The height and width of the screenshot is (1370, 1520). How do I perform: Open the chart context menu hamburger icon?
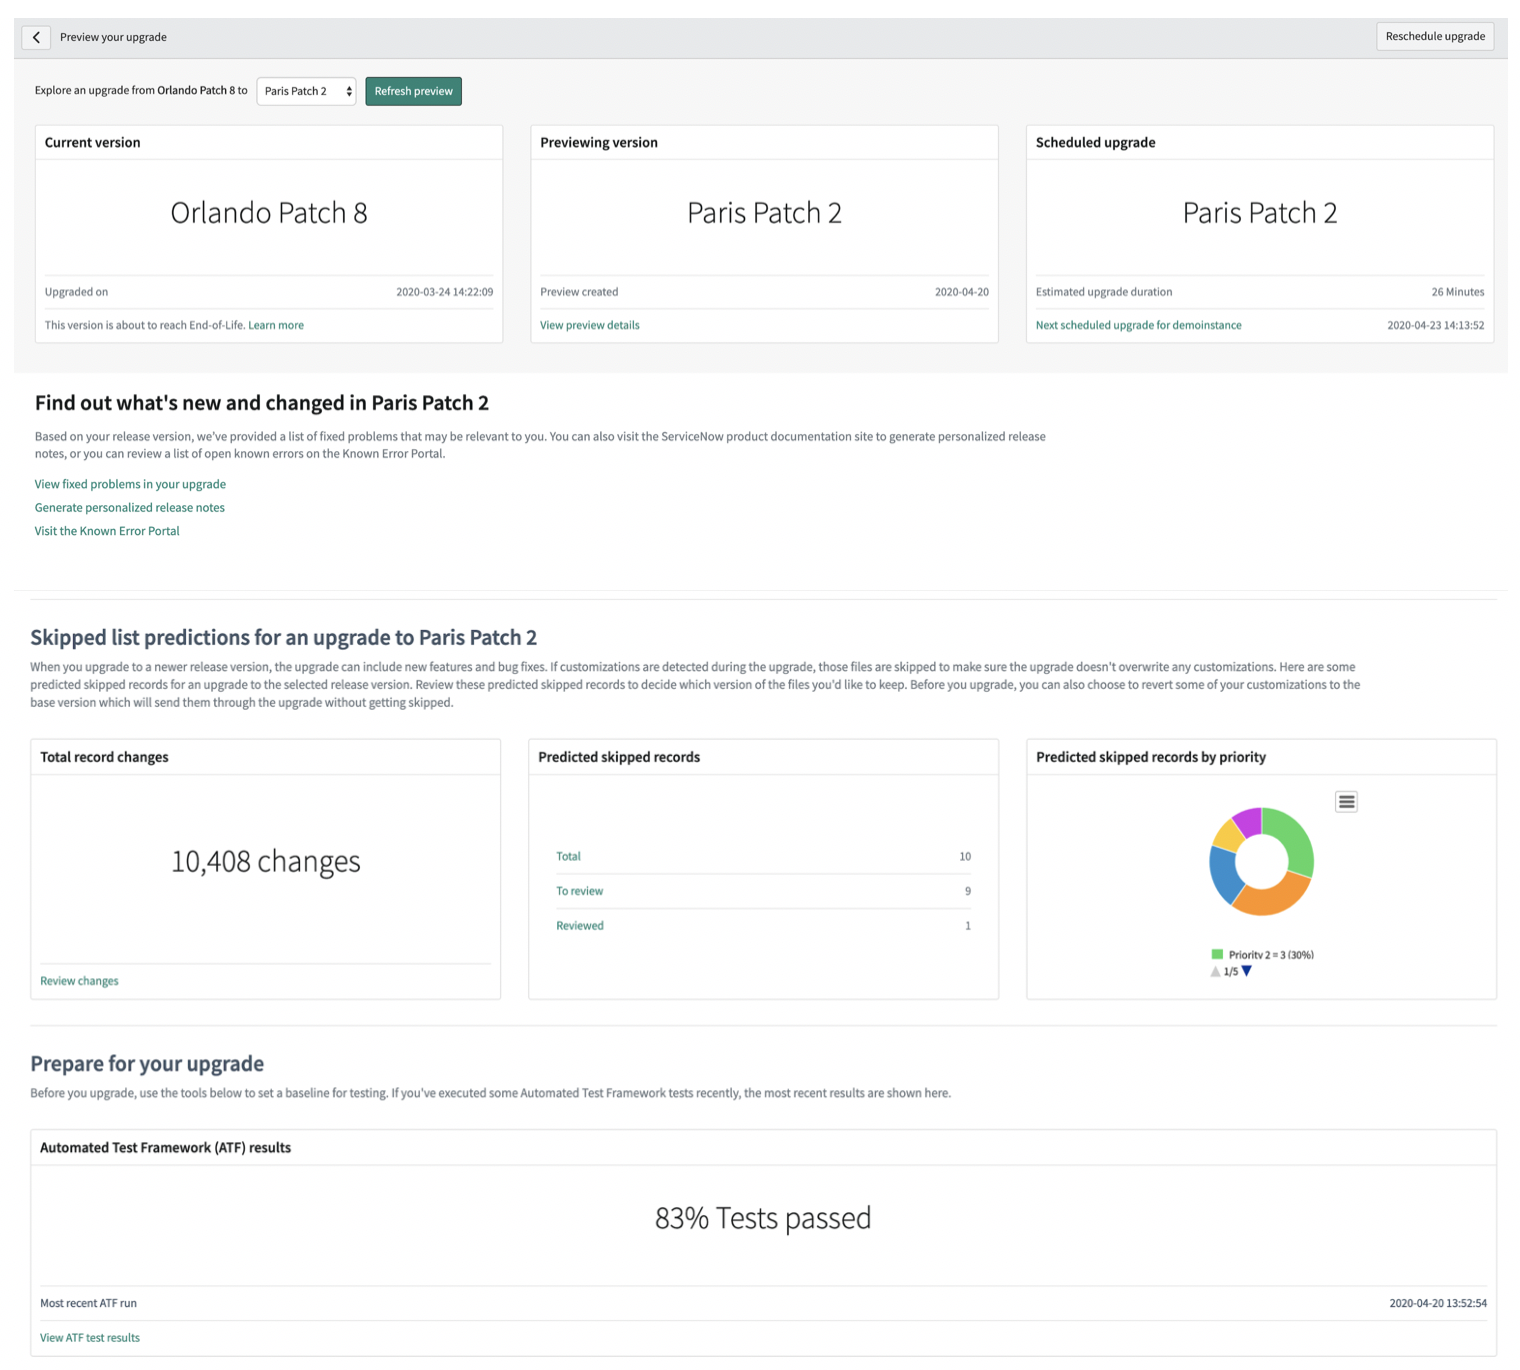point(1346,802)
